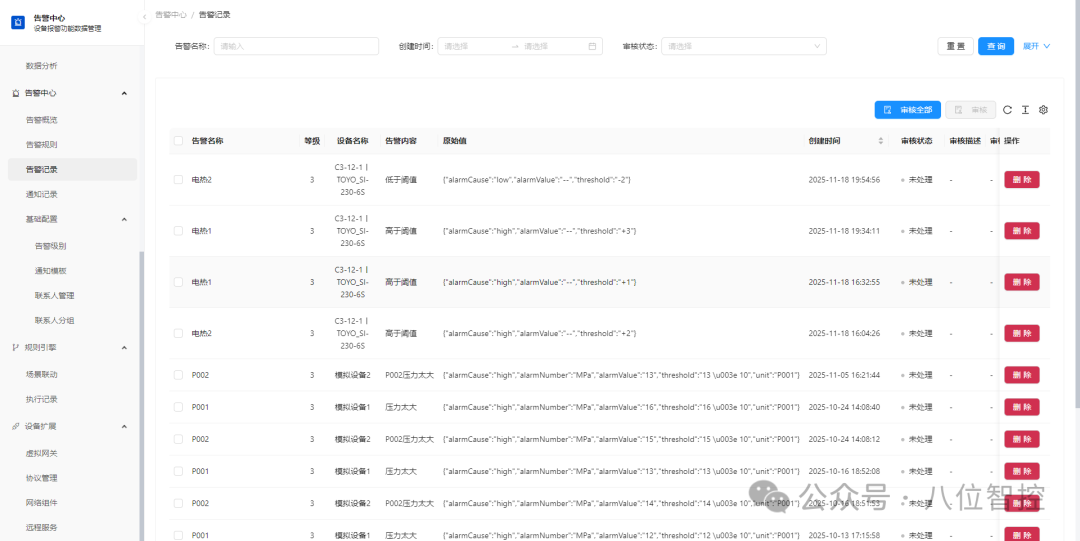Collapse sidebar with the arrow handle
The image size is (1080, 541).
coord(144,16)
